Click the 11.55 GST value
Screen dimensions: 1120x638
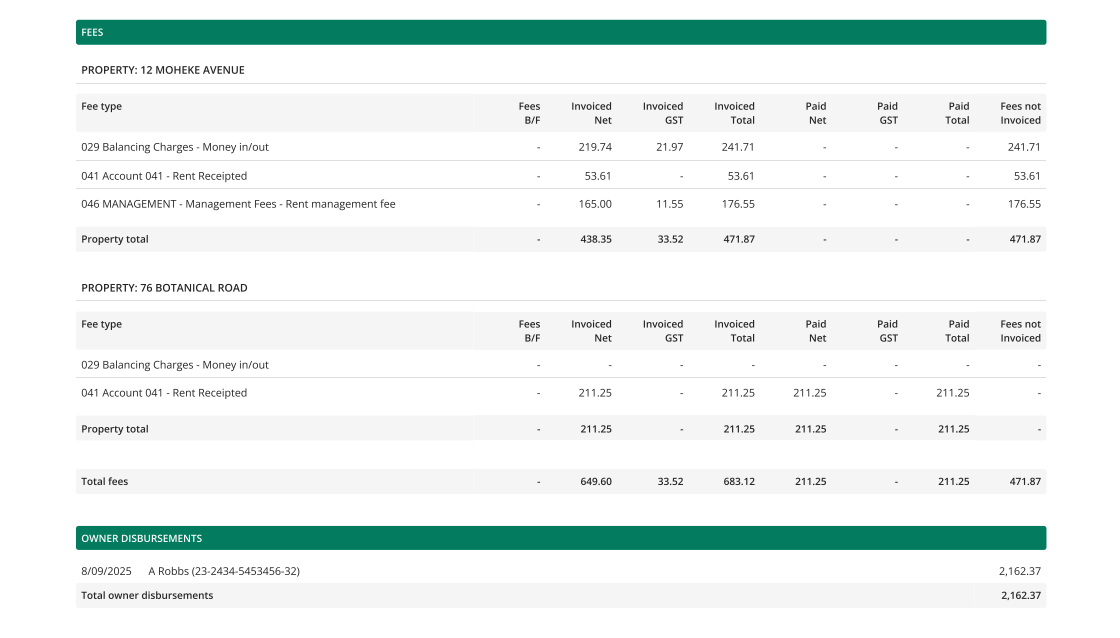(669, 204)
